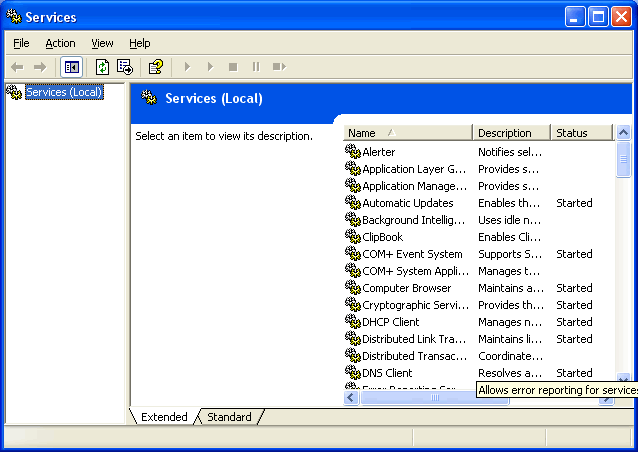Sort services by the Status column header
The width and height of the screenshot is (638, 452).
[x=580, y=133]
